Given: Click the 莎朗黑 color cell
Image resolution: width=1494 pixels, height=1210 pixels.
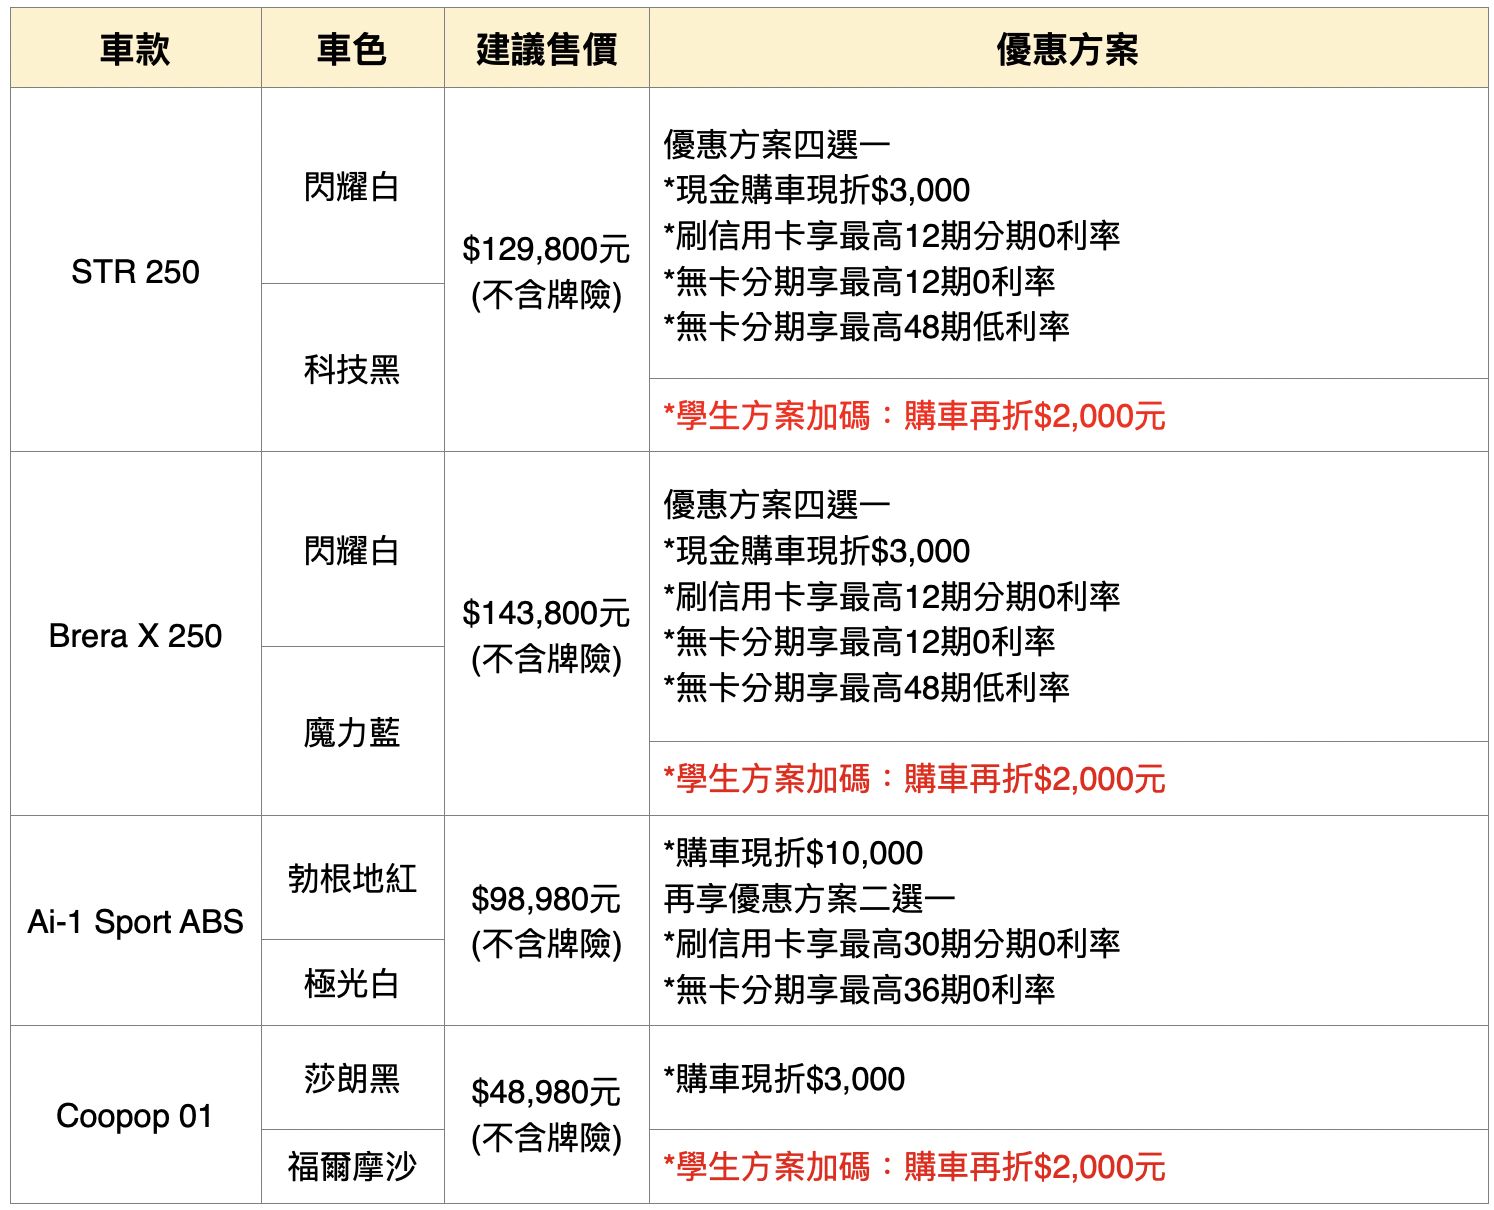Looking at the screenshot, I should [352, 1078].
